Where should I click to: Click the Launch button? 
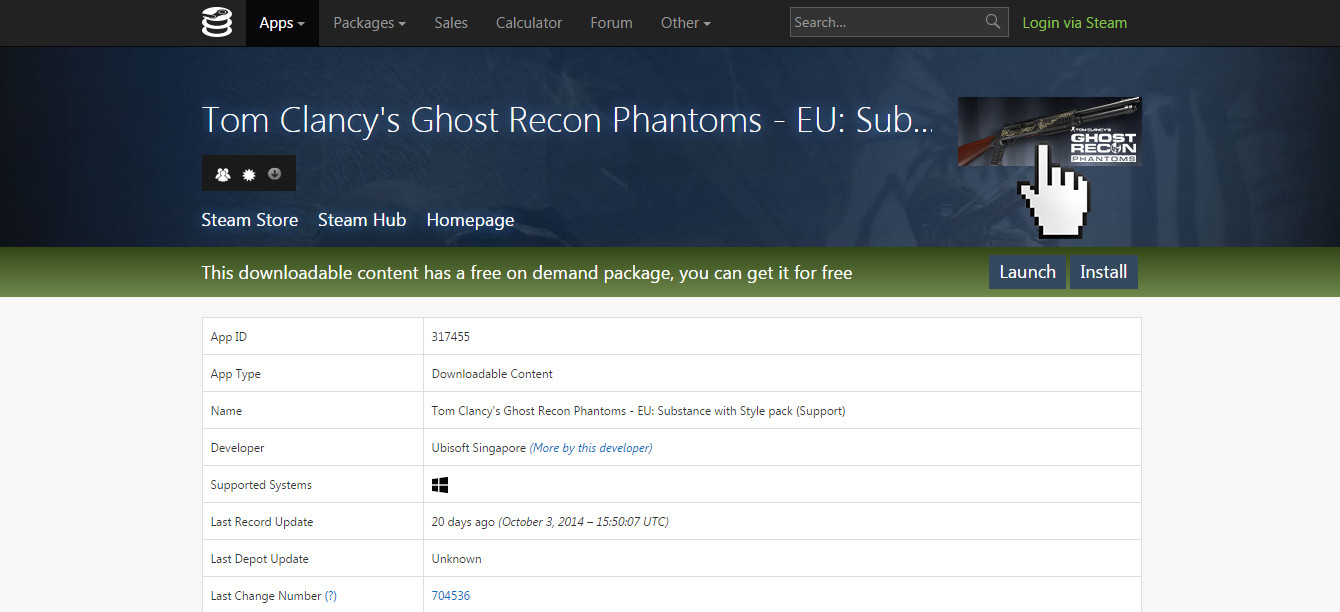coord(1027,272)
